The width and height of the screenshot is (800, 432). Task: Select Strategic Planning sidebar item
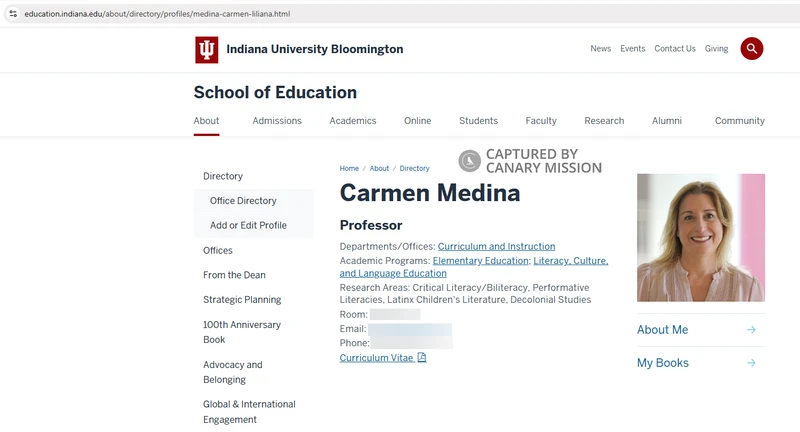(x=242, y=300)
